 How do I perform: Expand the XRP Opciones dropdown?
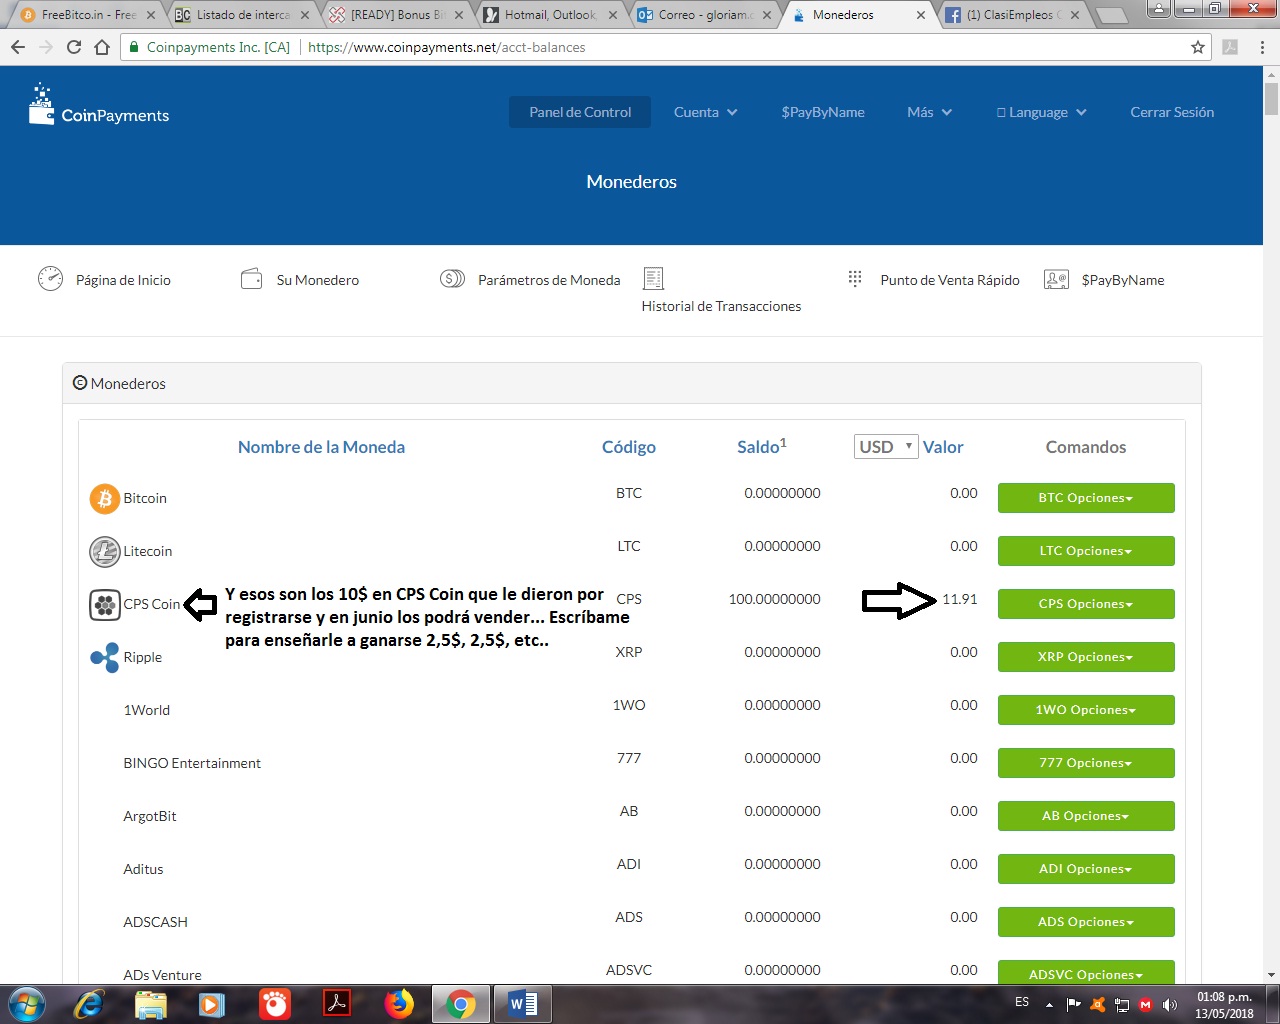(x=1086, y=657)
